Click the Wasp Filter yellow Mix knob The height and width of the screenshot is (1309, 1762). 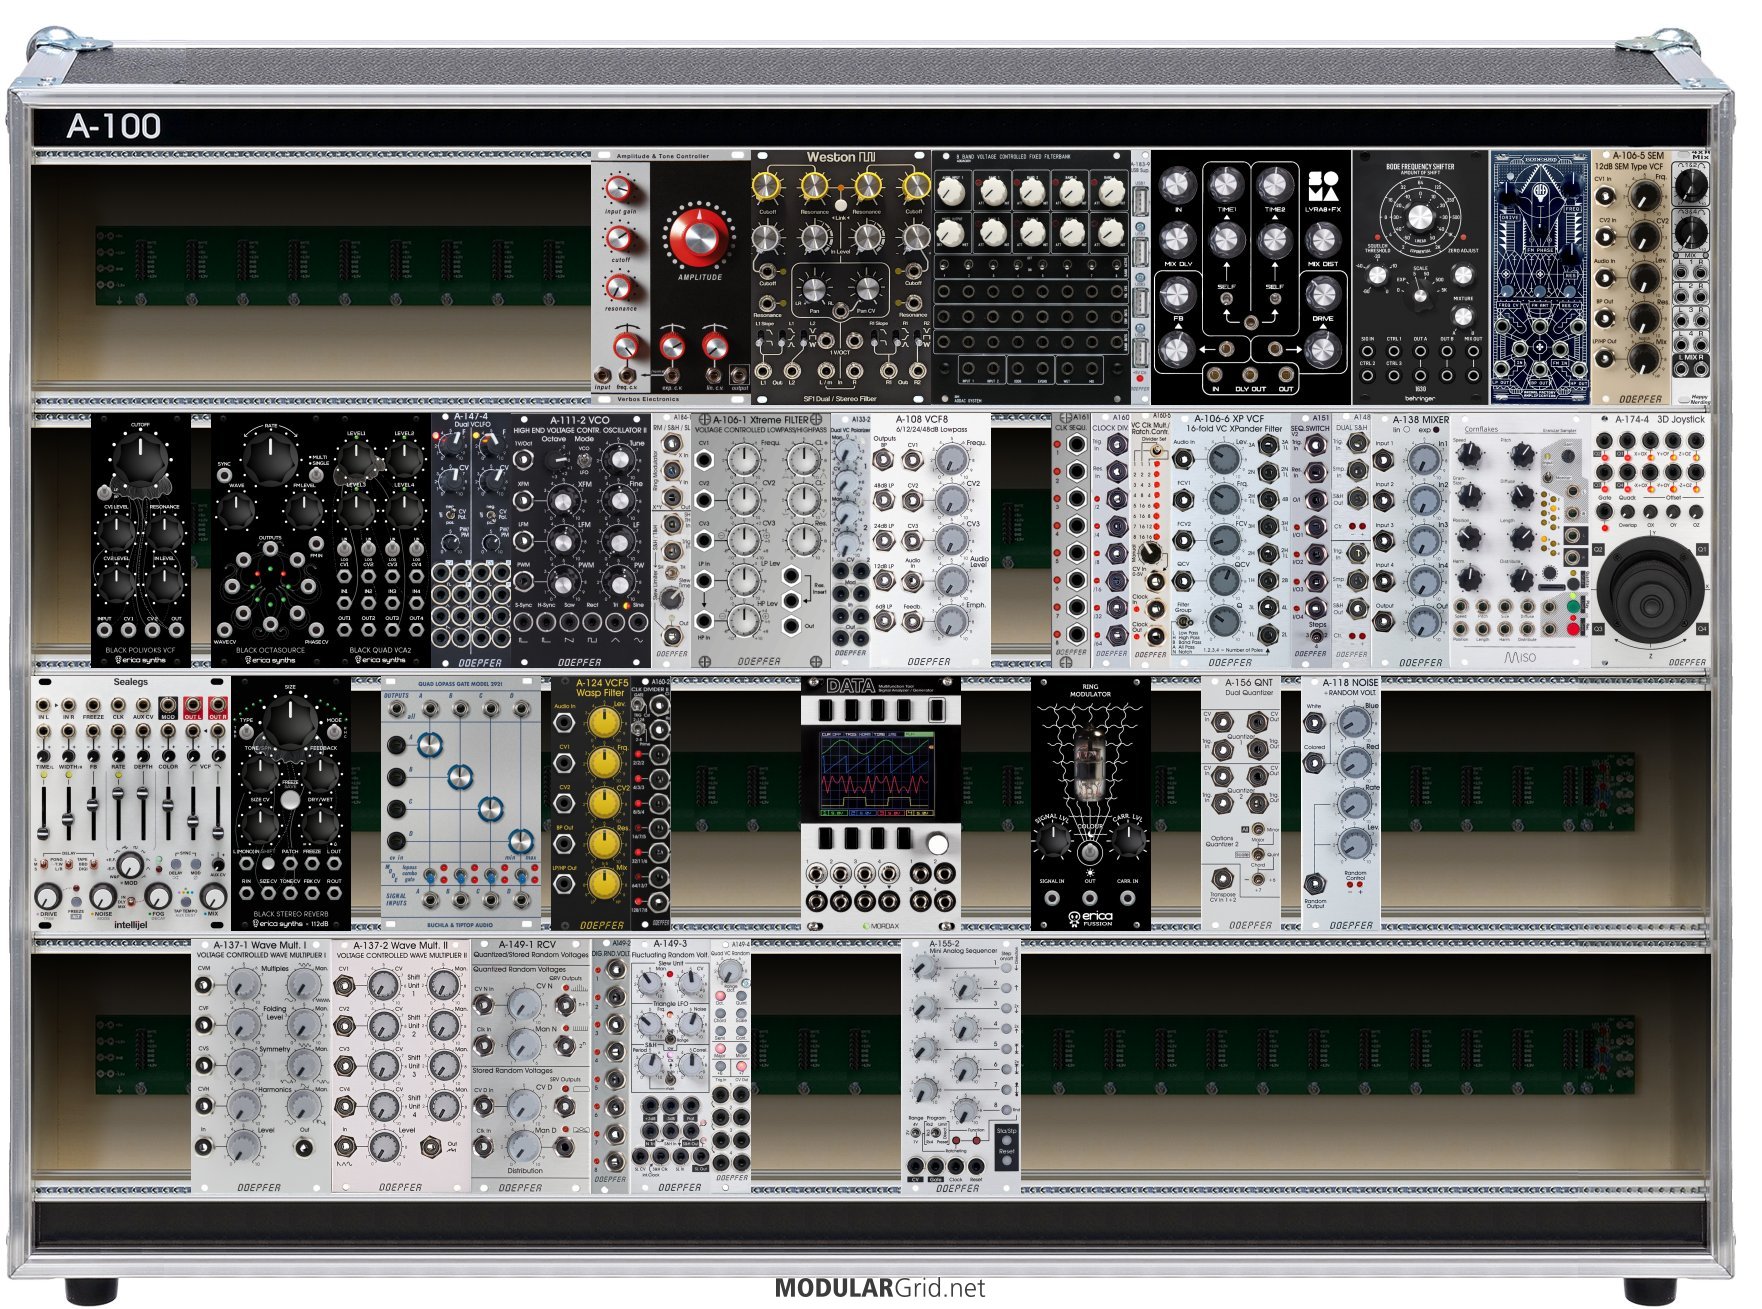point(604,884)
